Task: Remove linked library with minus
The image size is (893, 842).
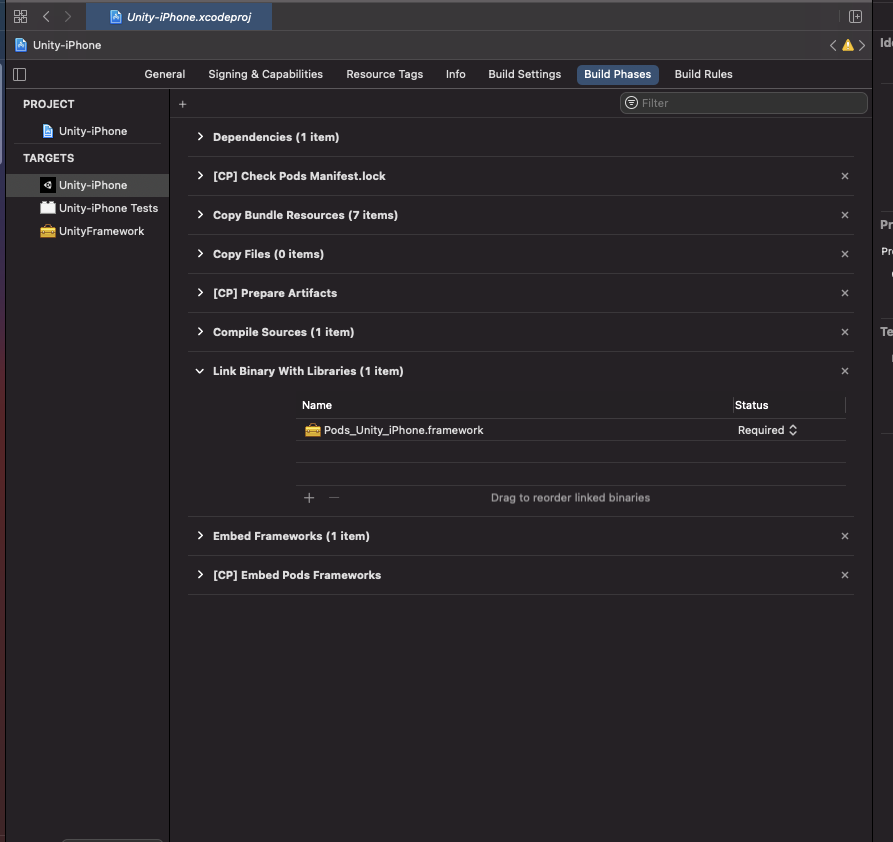Action: coord(334,498)
